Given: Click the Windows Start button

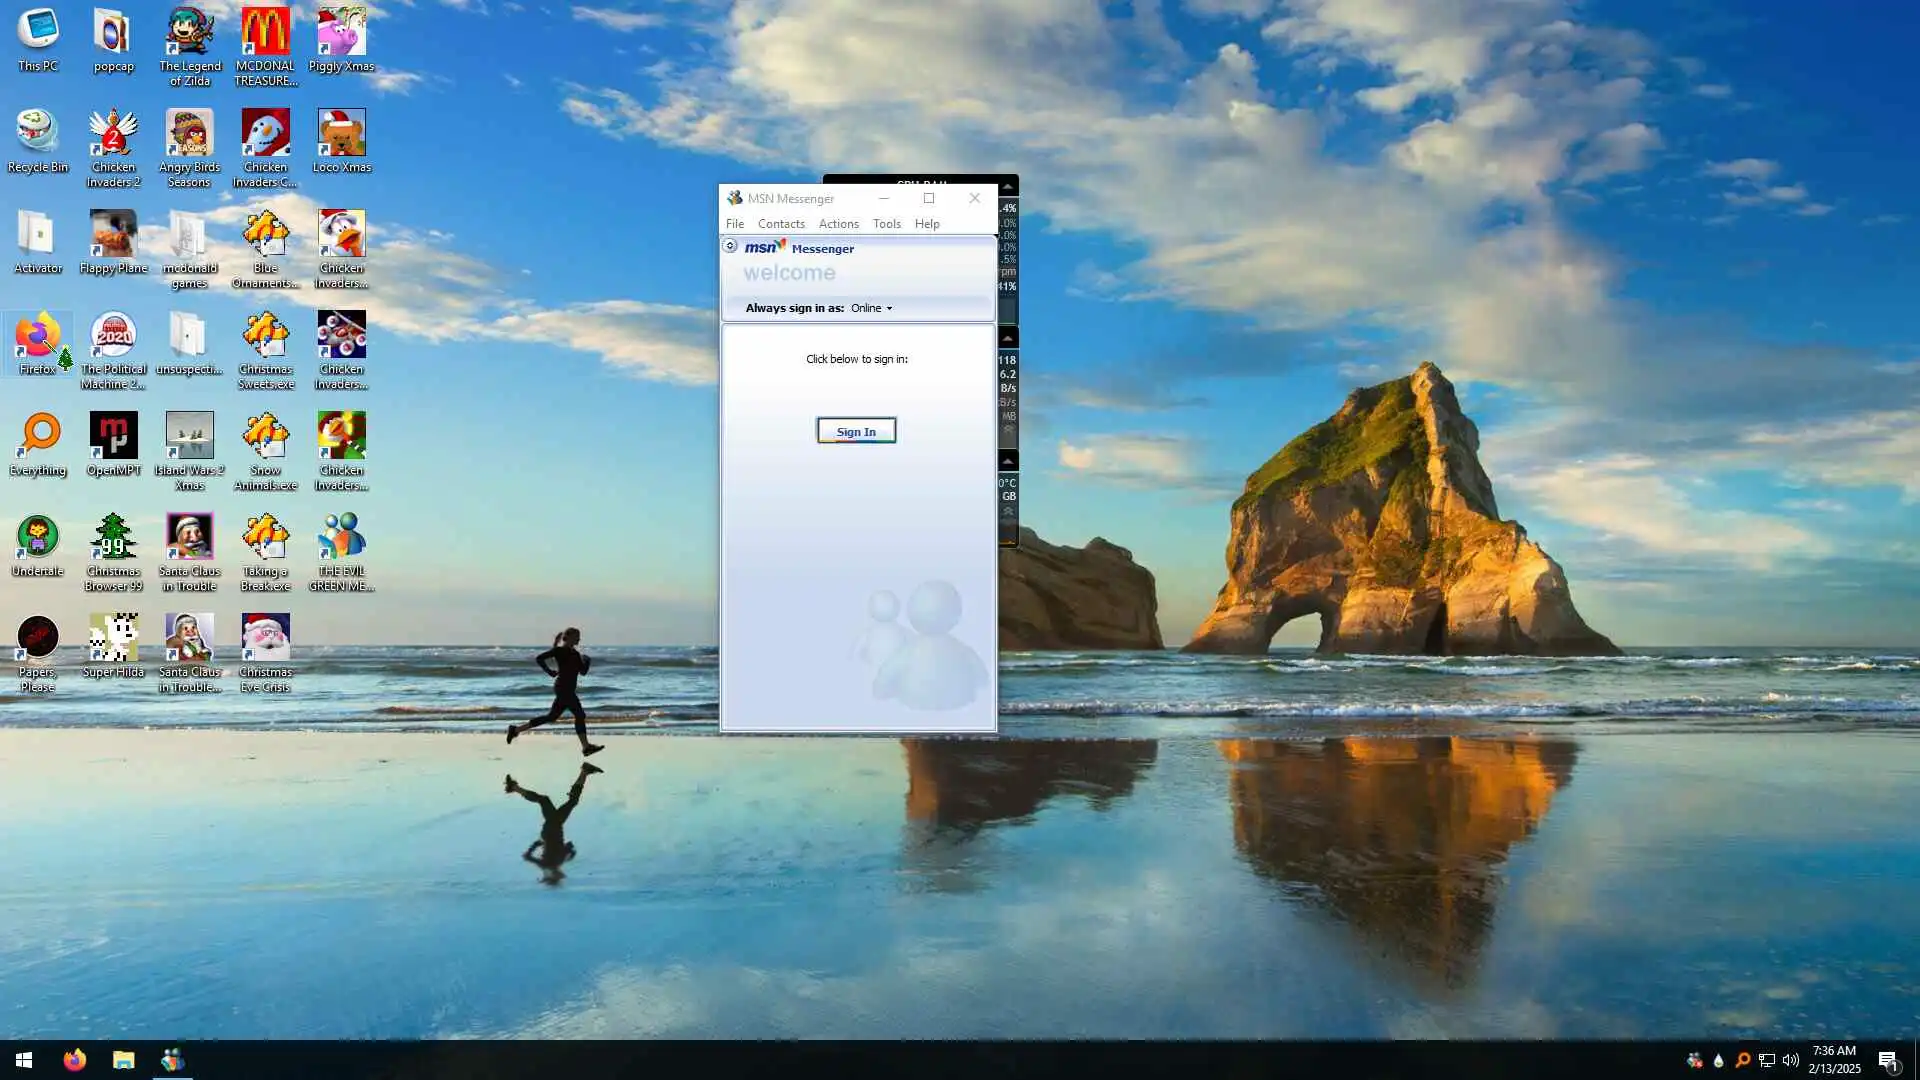Looking at the screenshot, I should pos(24,1060).
